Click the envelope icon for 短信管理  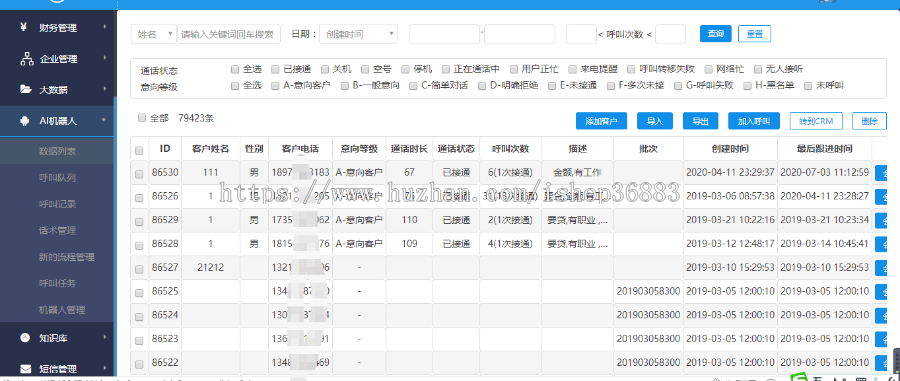click(25, 368)
